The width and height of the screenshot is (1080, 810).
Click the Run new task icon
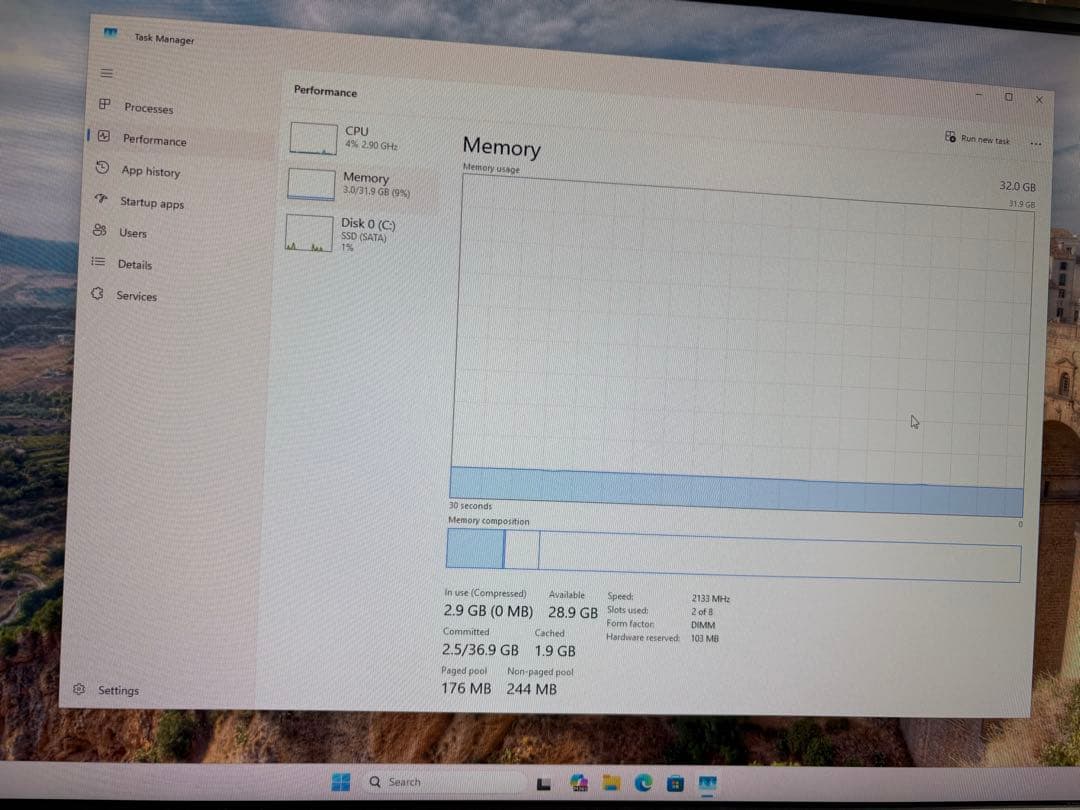point(949,138)
